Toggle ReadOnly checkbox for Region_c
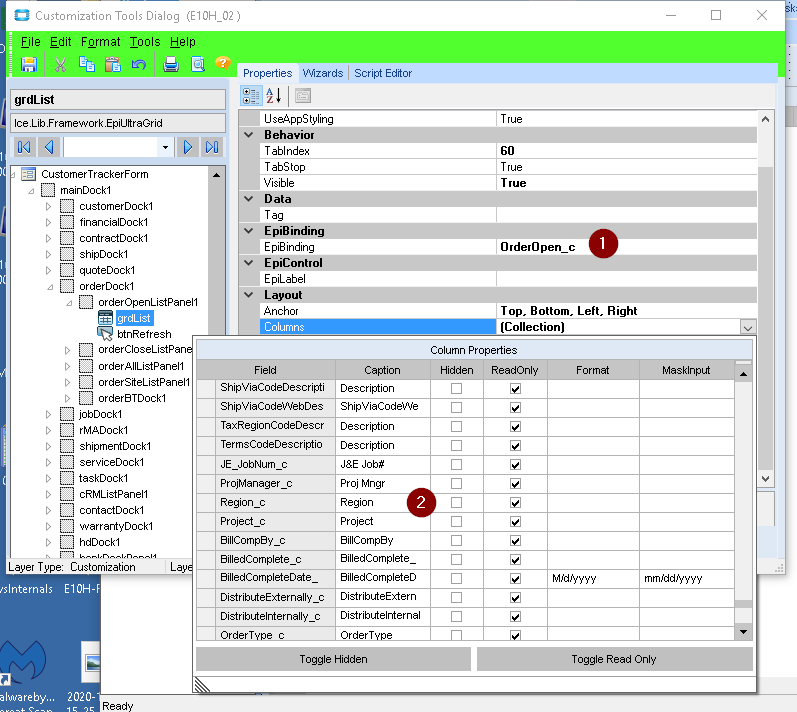Image resolution: width=797 pixels, height=712 pixels. coord(515,502)
